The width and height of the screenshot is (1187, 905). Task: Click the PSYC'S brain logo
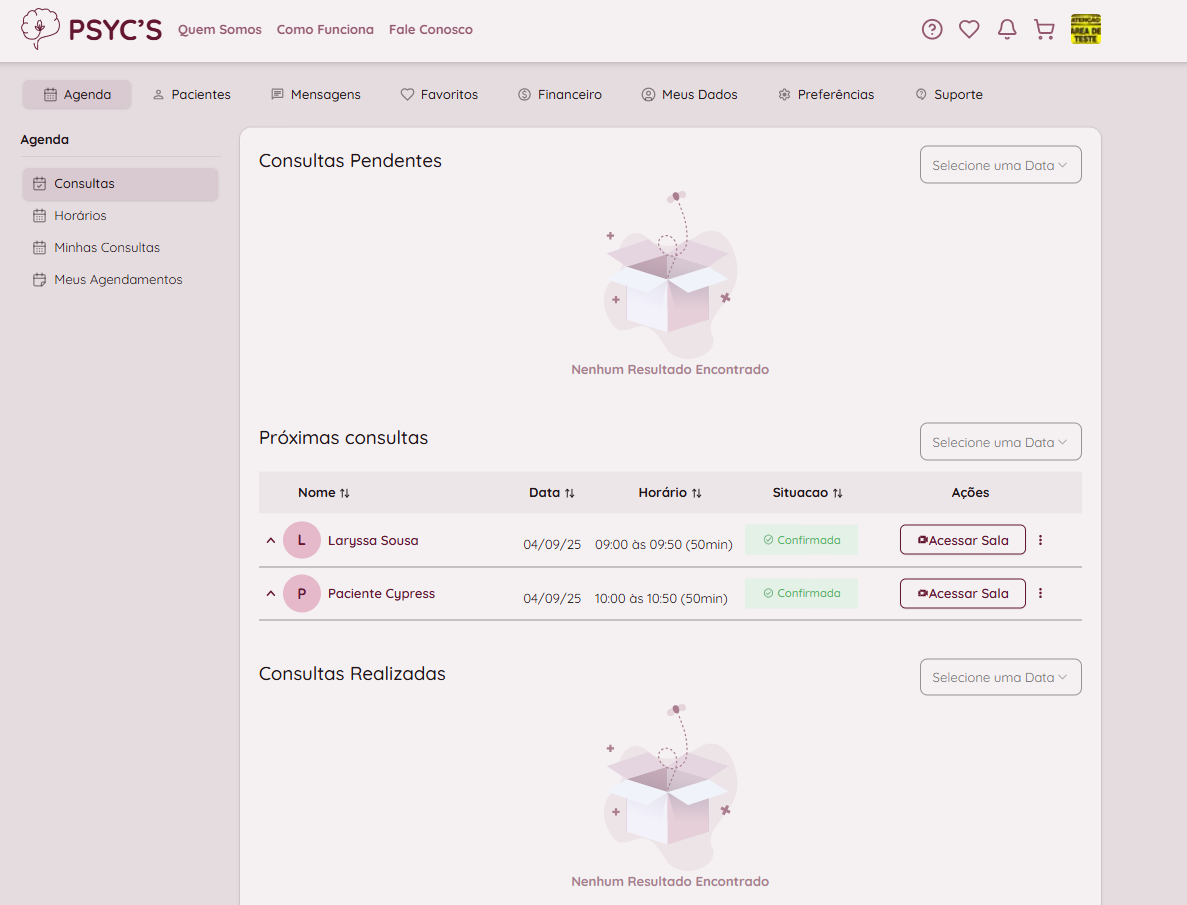point(40,29)
